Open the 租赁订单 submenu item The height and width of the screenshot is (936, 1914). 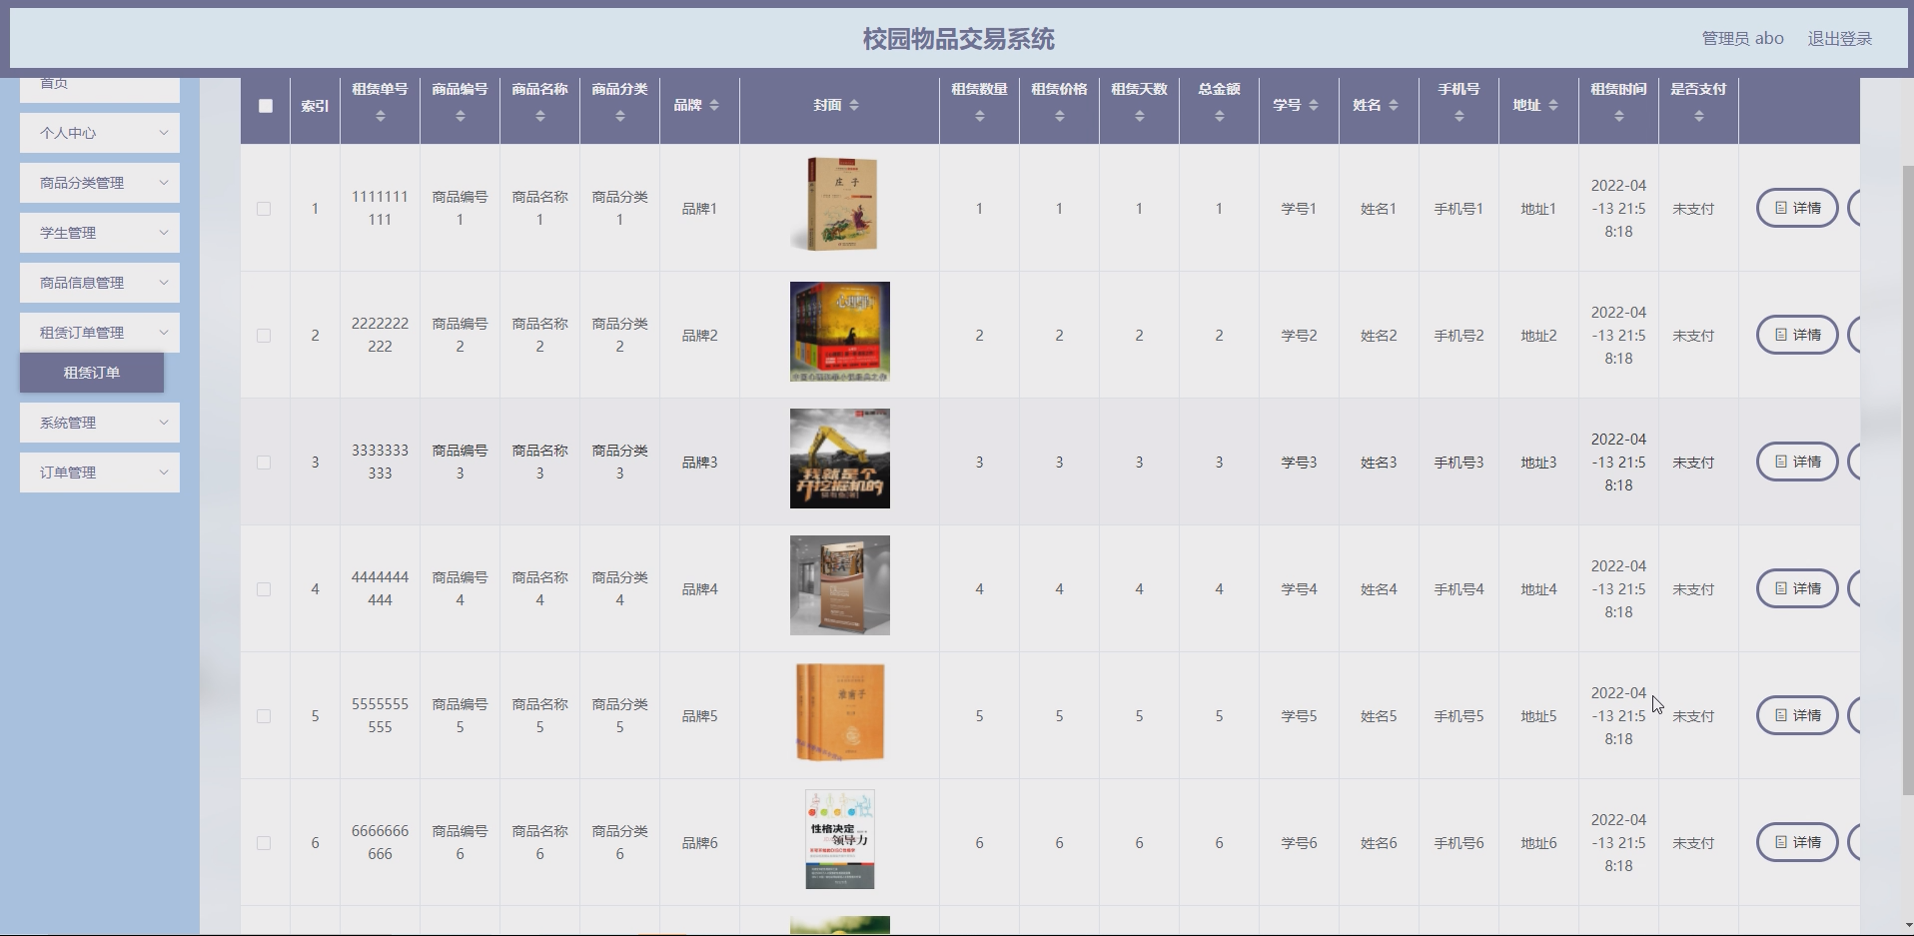click(92, 373)
